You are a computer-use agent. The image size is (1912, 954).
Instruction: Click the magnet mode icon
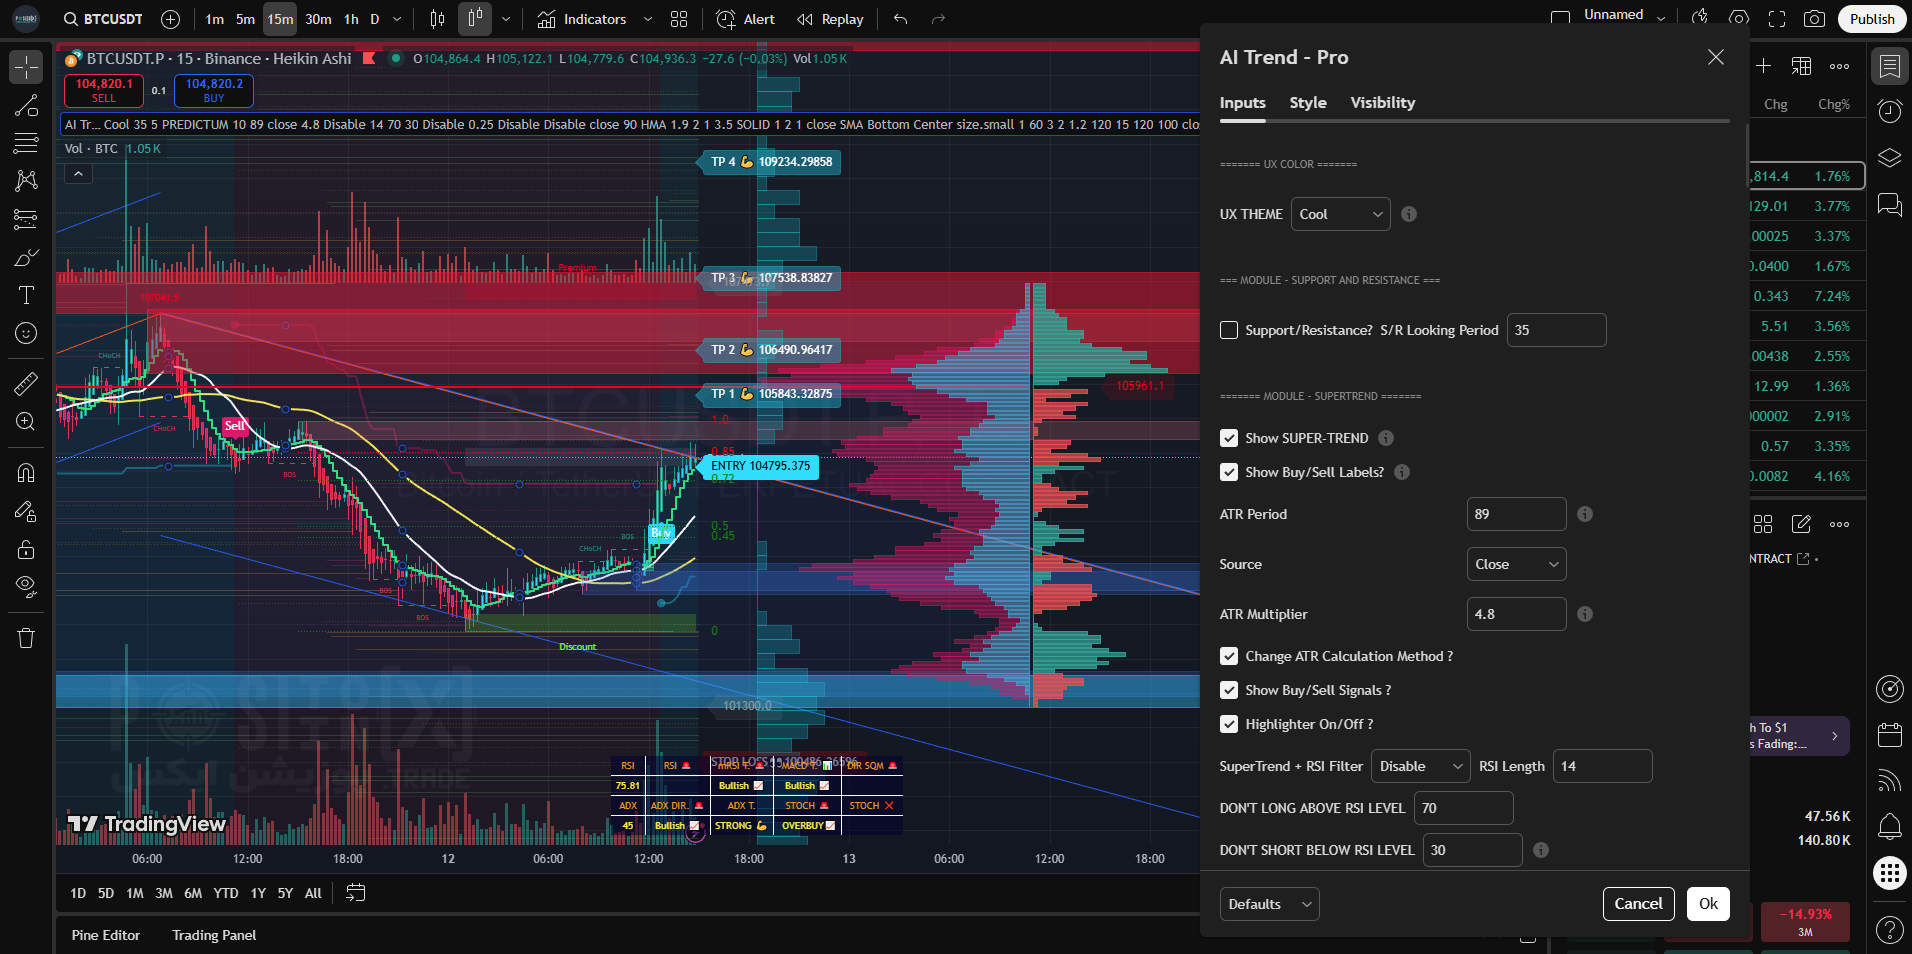26,473
